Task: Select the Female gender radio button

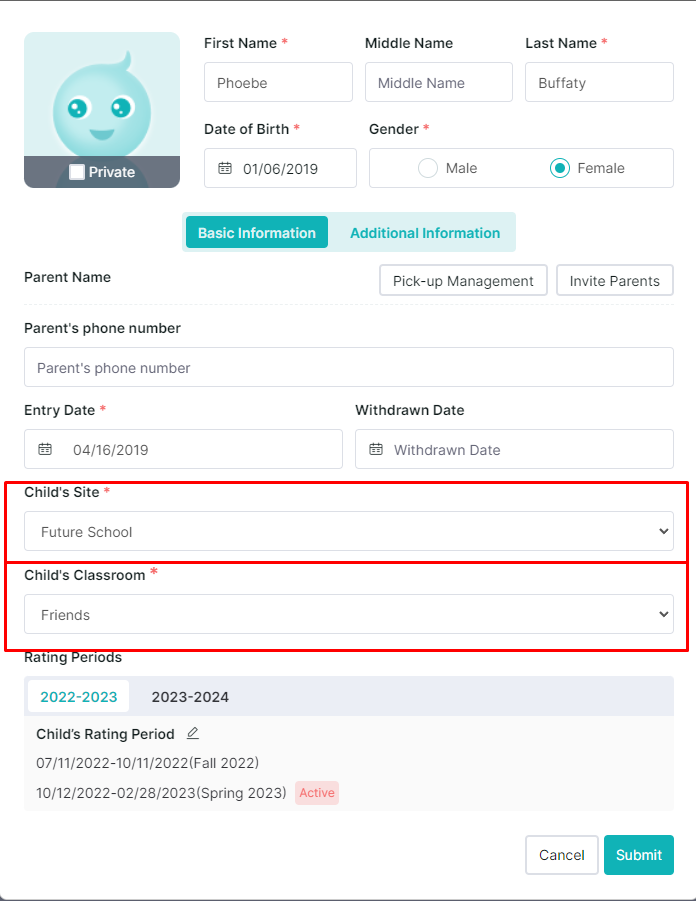Action: pyautogui.click(x=560, y=168)
